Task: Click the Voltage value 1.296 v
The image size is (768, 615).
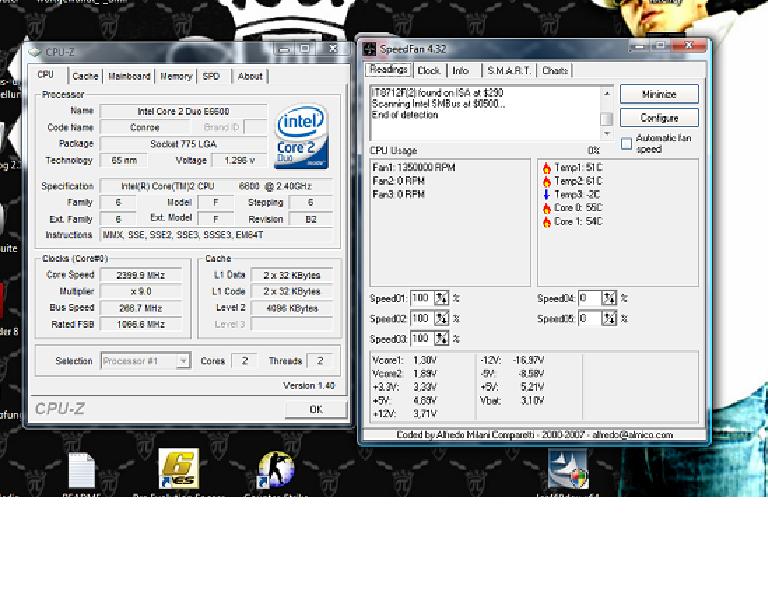Action: 240,160
